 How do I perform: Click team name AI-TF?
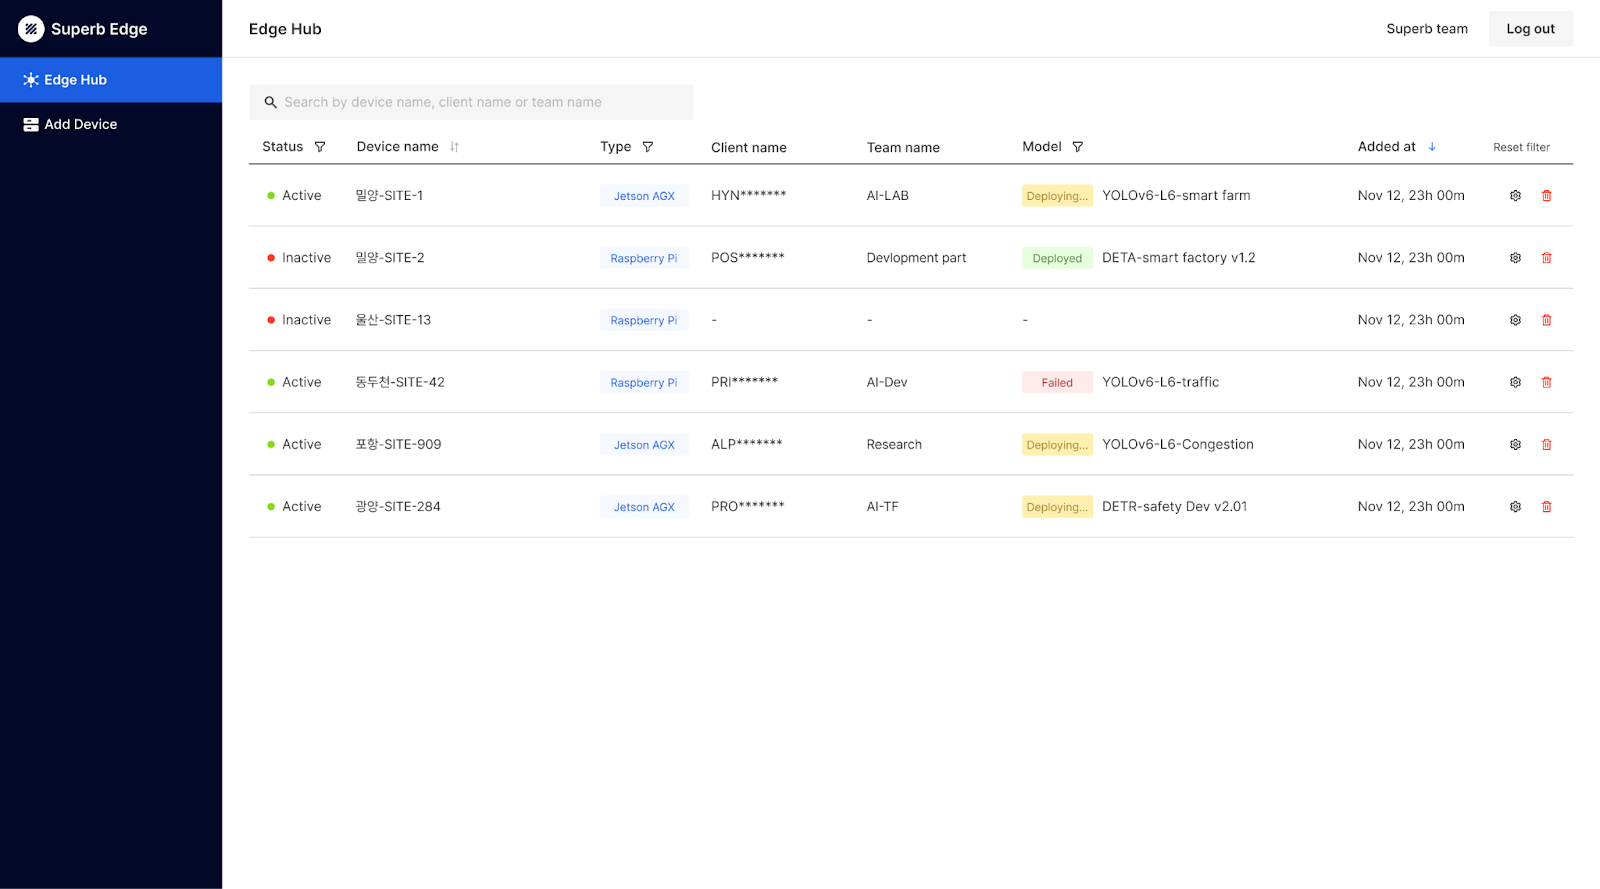tap(882, 507)
